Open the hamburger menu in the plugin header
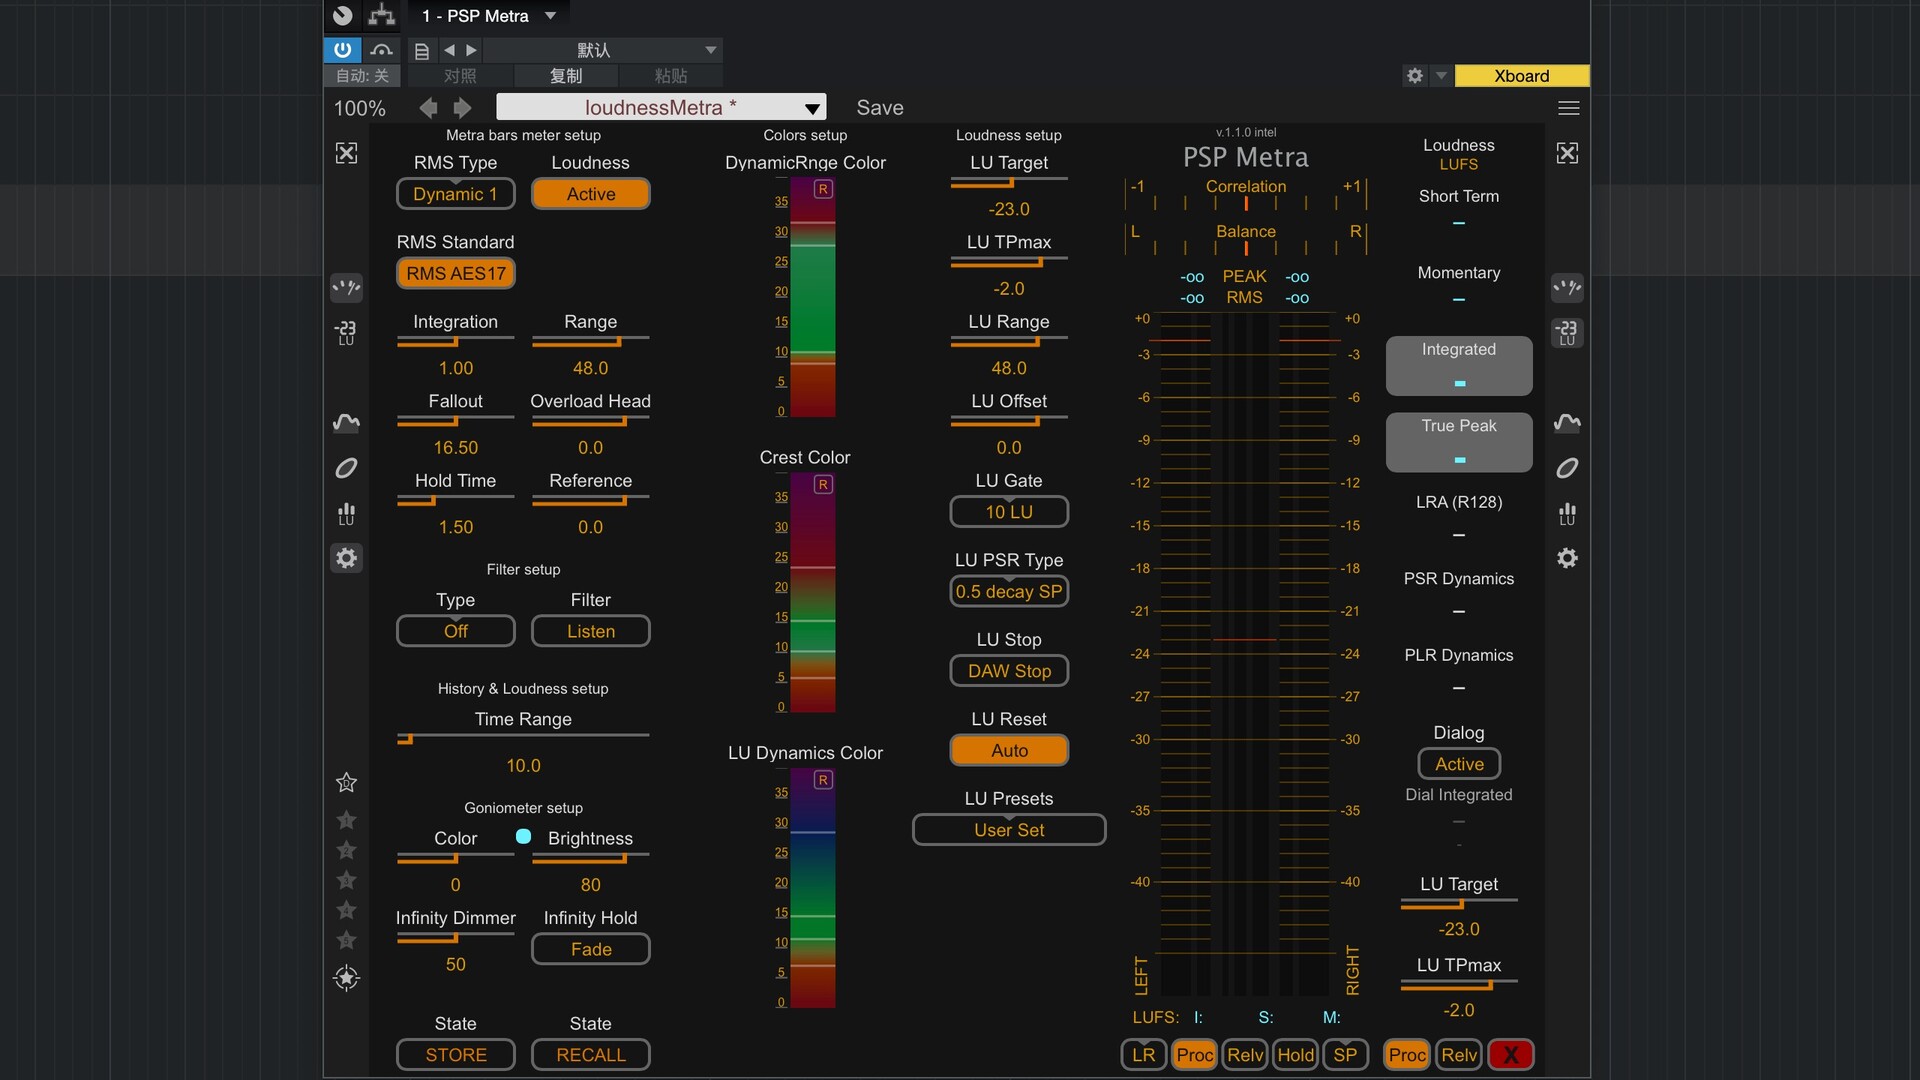The width and height of the screenshot is (1920, 1080). coord(1568,108)
